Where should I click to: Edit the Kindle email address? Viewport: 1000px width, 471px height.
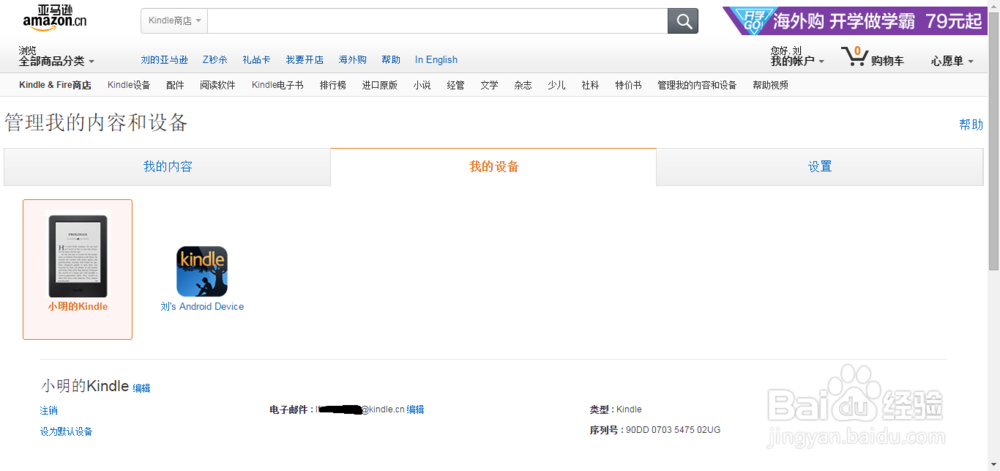[x=416, y=409]
